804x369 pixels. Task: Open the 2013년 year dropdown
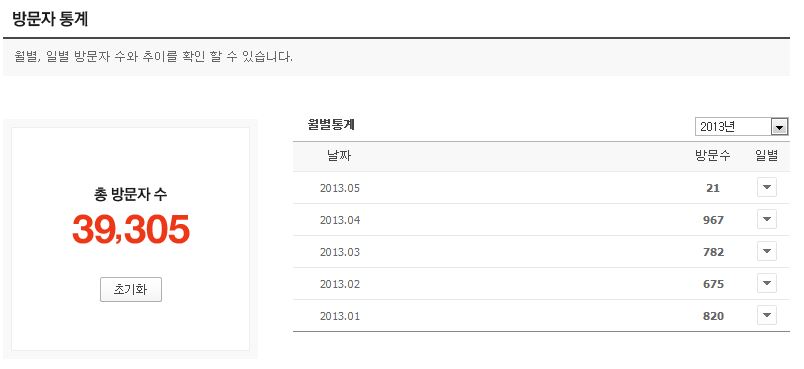click(x=741, y=127)
